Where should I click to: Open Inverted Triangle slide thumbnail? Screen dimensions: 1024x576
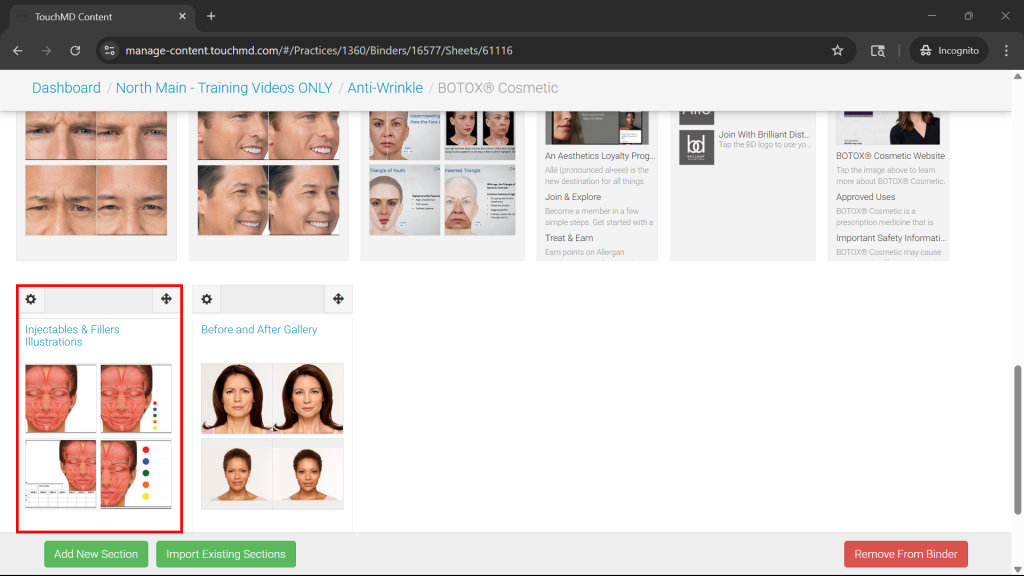(x=480, y=200)
